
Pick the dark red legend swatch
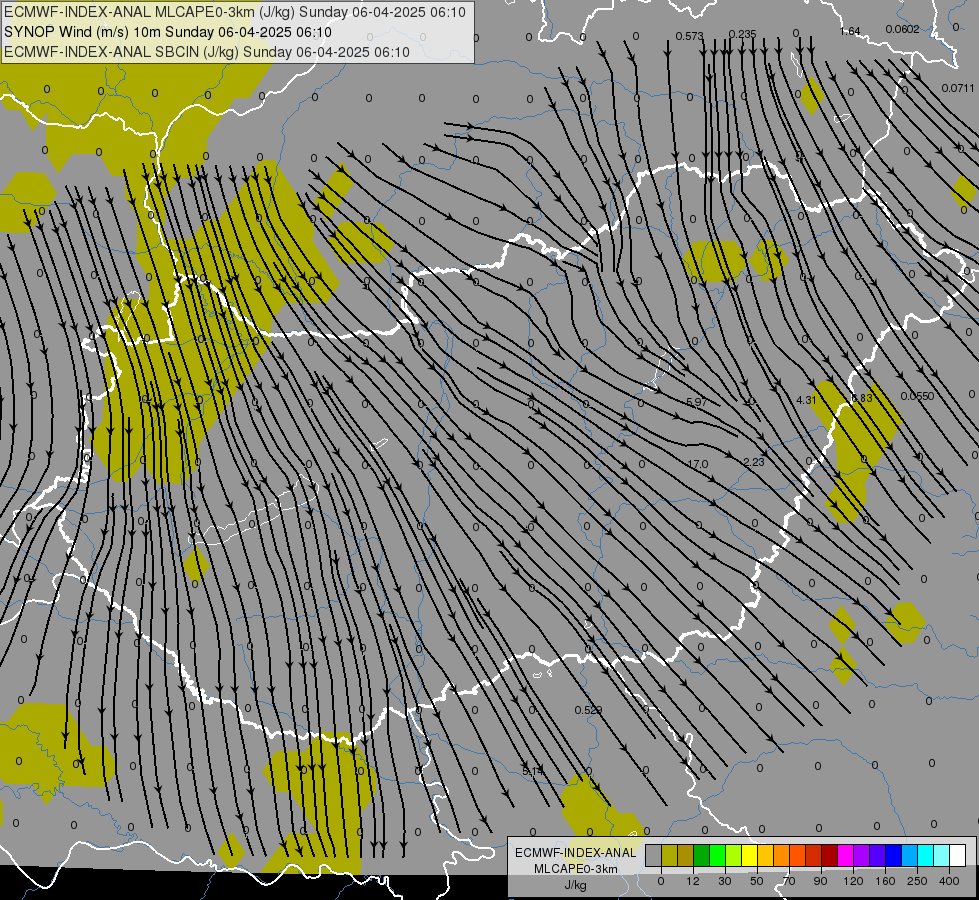point(830,855)
